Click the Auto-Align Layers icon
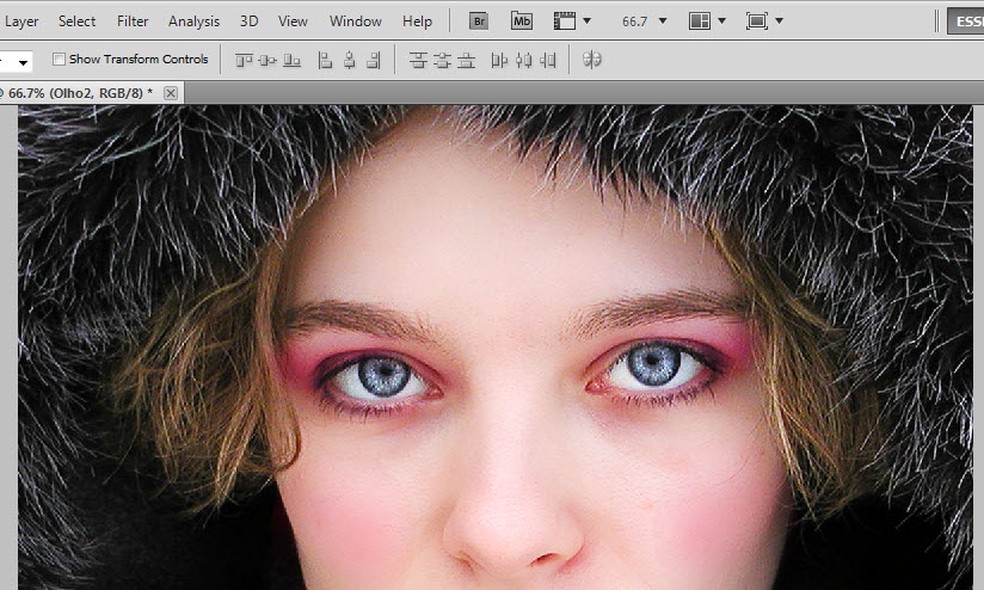Image resolution: width=984 pixels, height=590 pixels. point(592,60)
